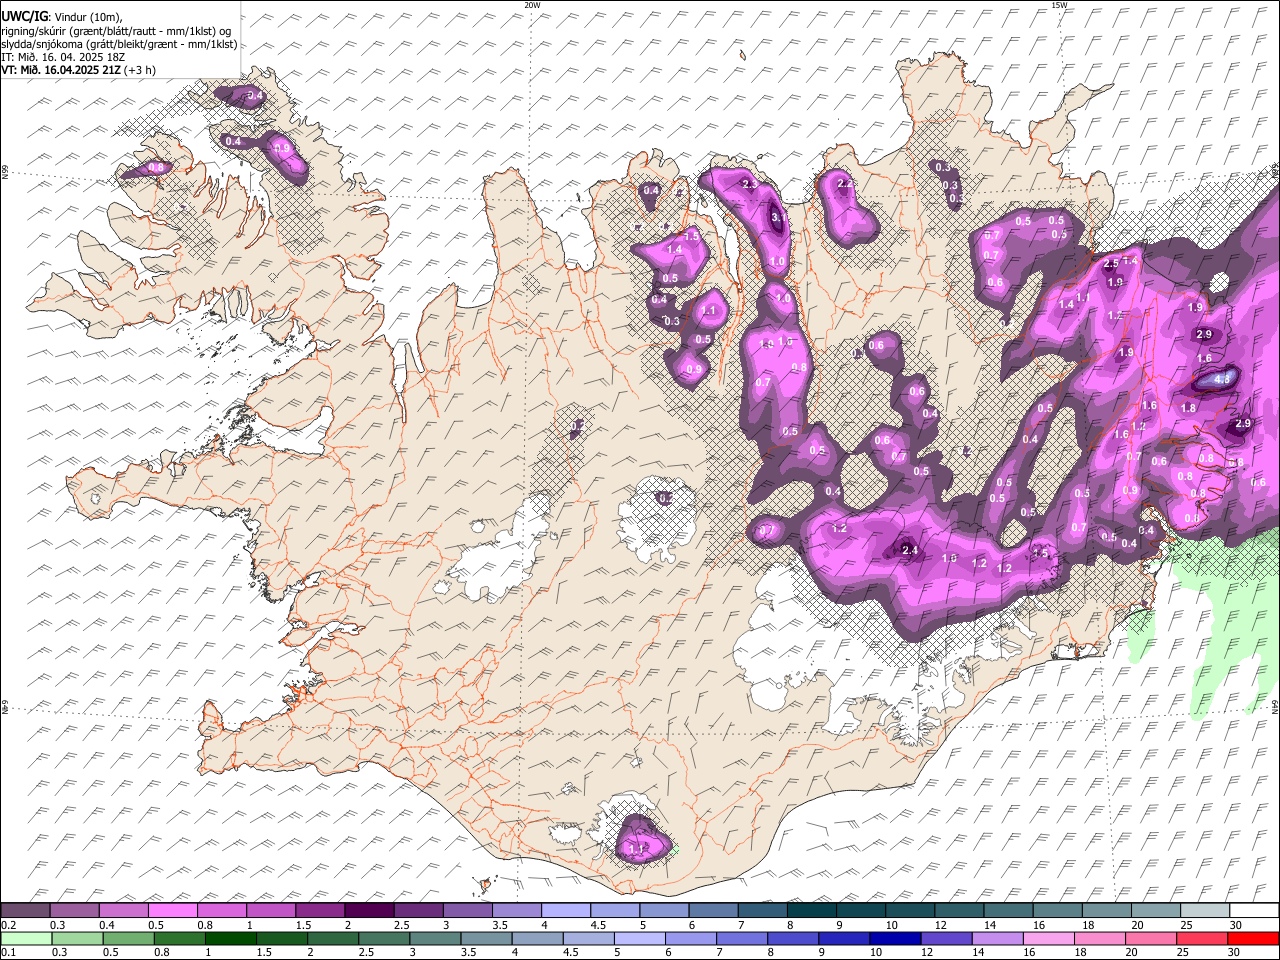This screenshot has height=960, width=1280.
Task: Select the '2.5' precipitation value on the map
Action: point(1111,264)
